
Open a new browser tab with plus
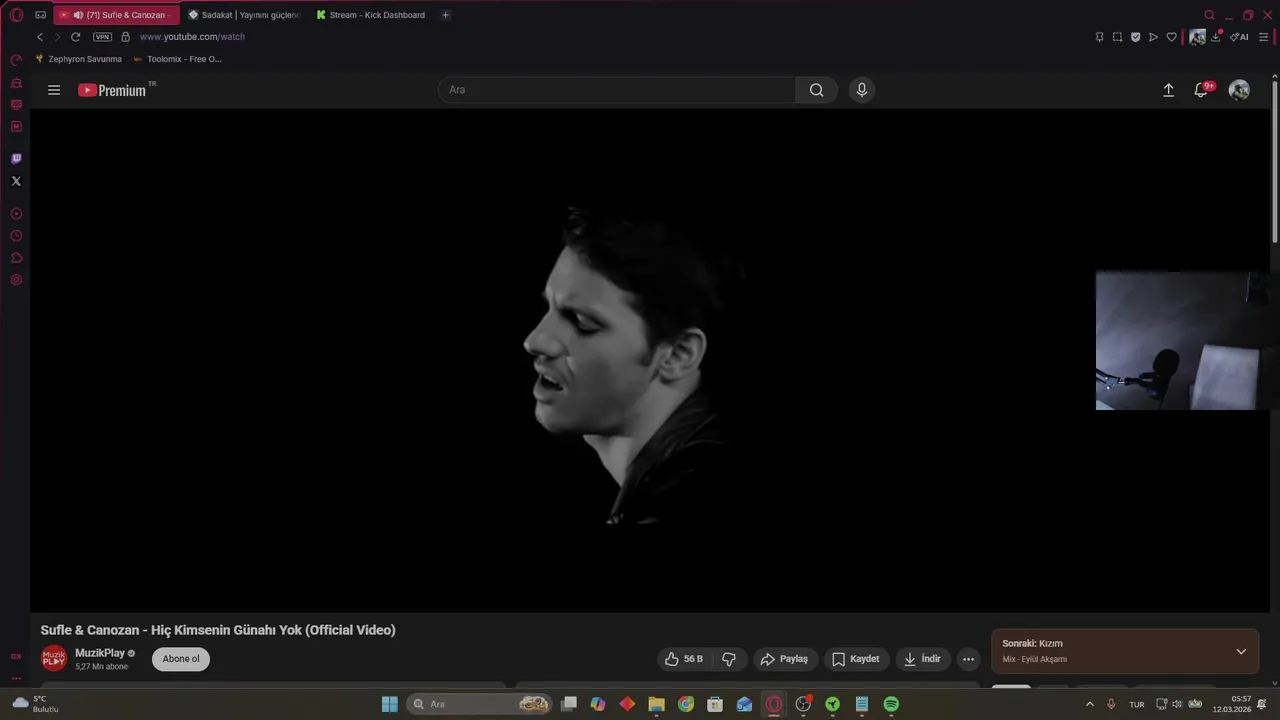446,15
